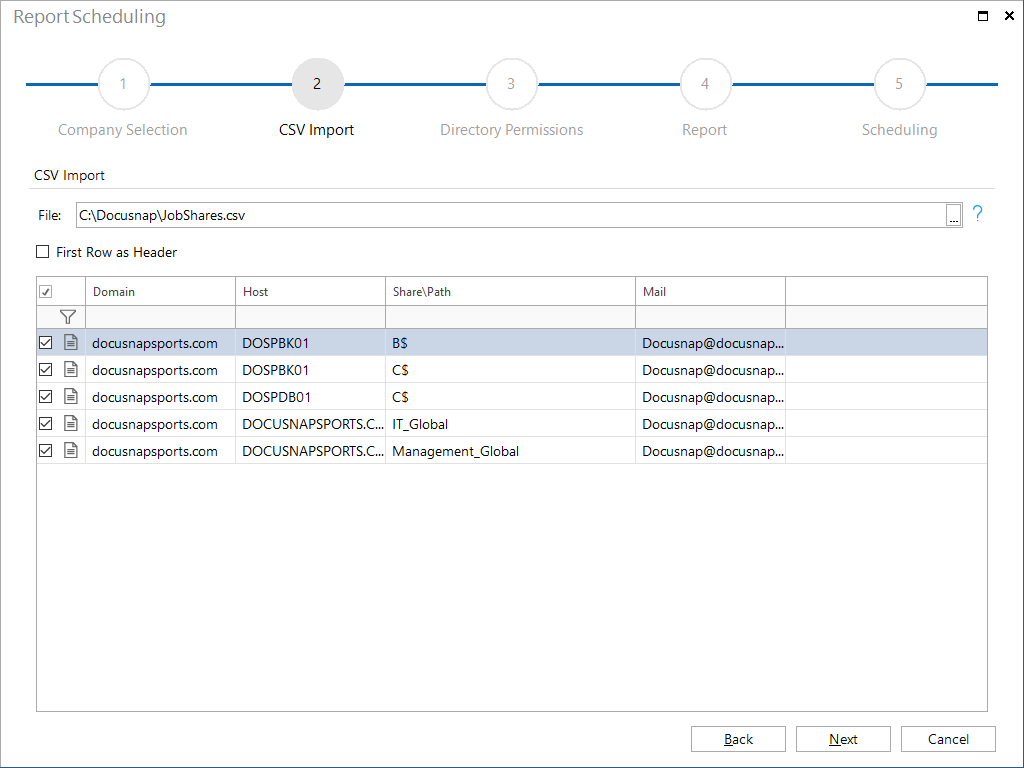Sort by the Mail column header

point(711,291)
